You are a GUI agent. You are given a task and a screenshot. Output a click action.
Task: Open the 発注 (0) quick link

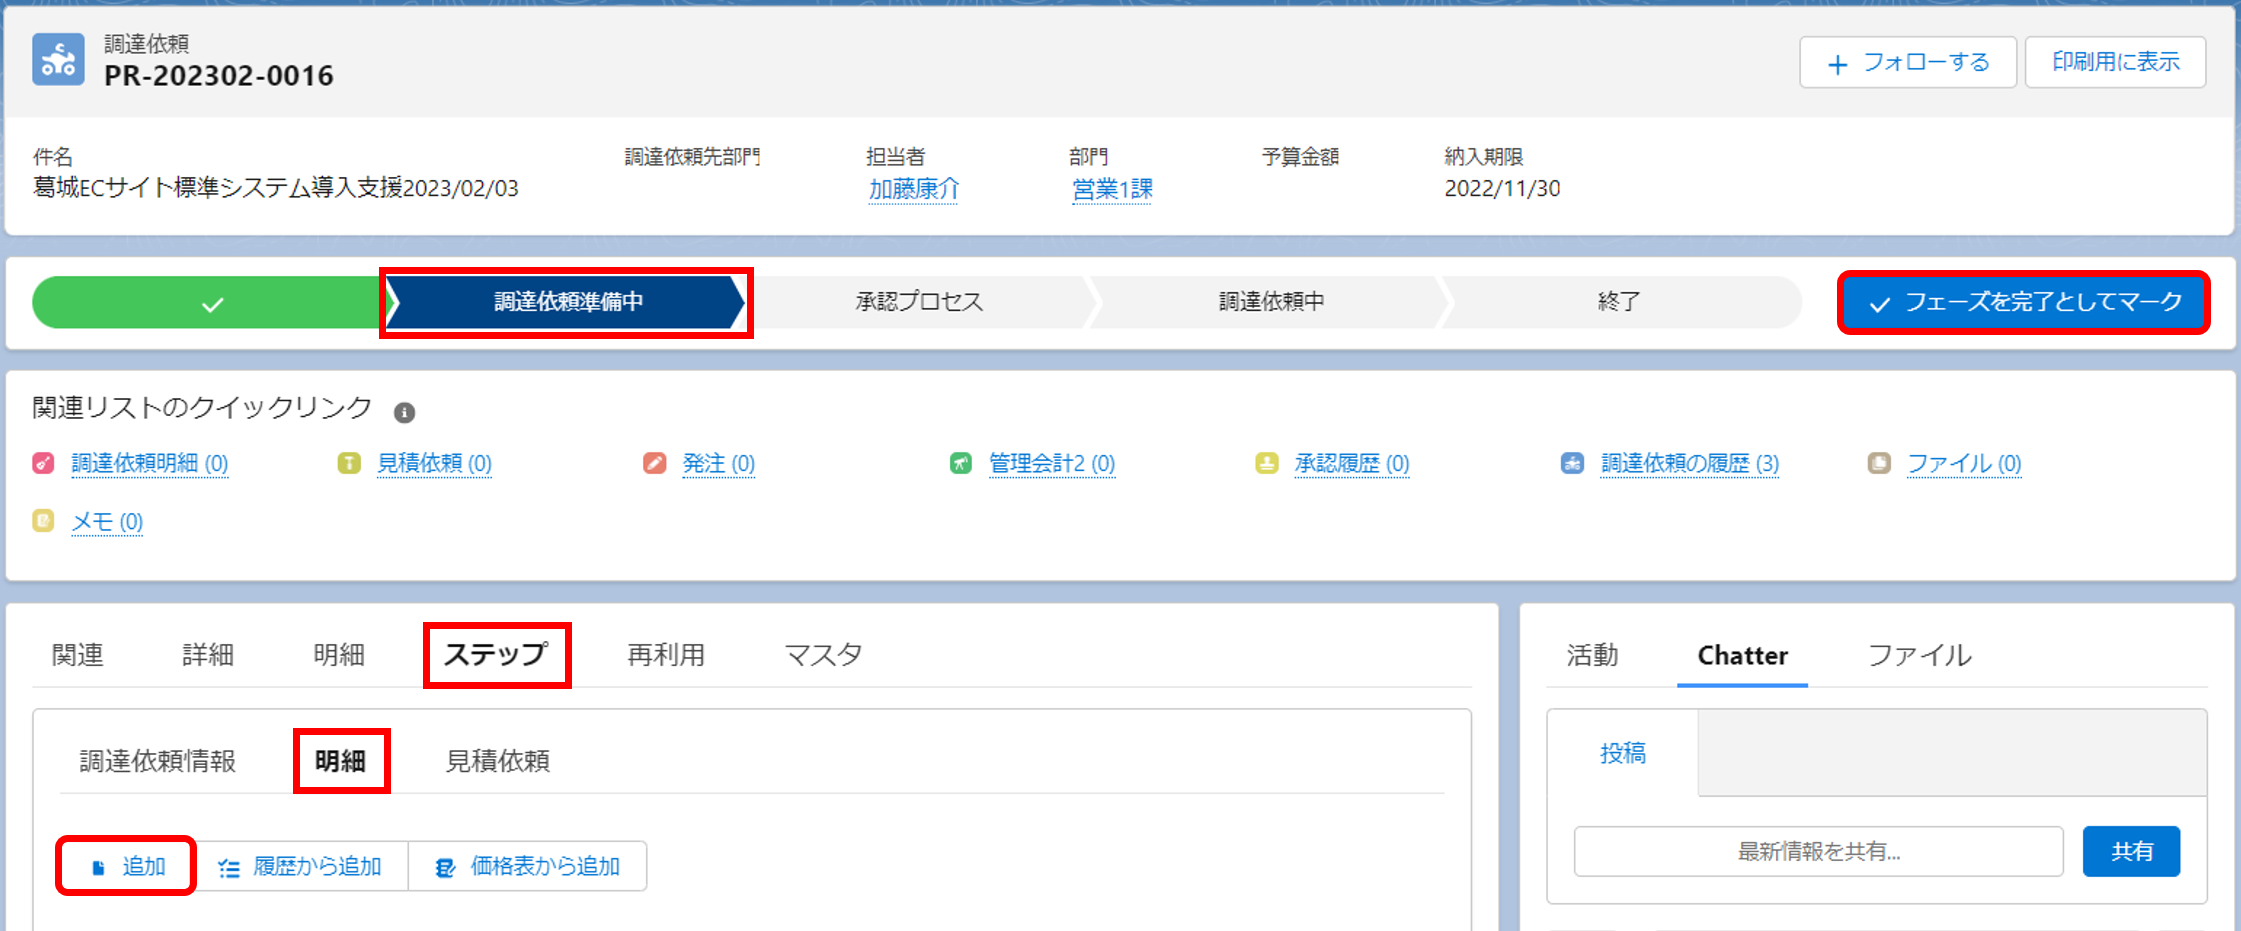[x=718, y=463]
